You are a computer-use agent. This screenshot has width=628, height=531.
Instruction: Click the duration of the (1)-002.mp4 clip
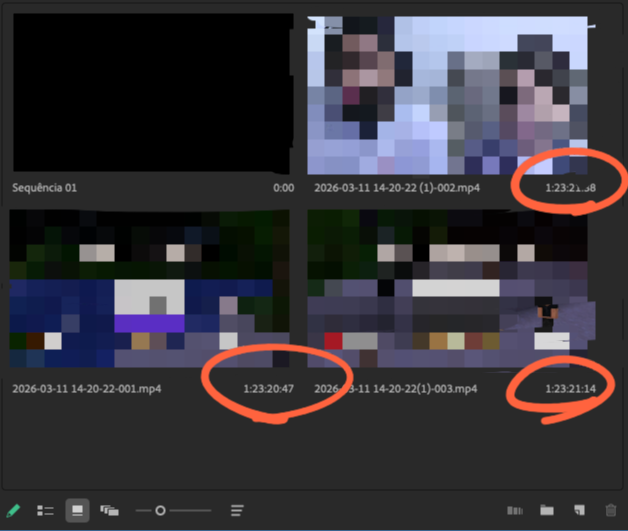(x=570, y=188)
